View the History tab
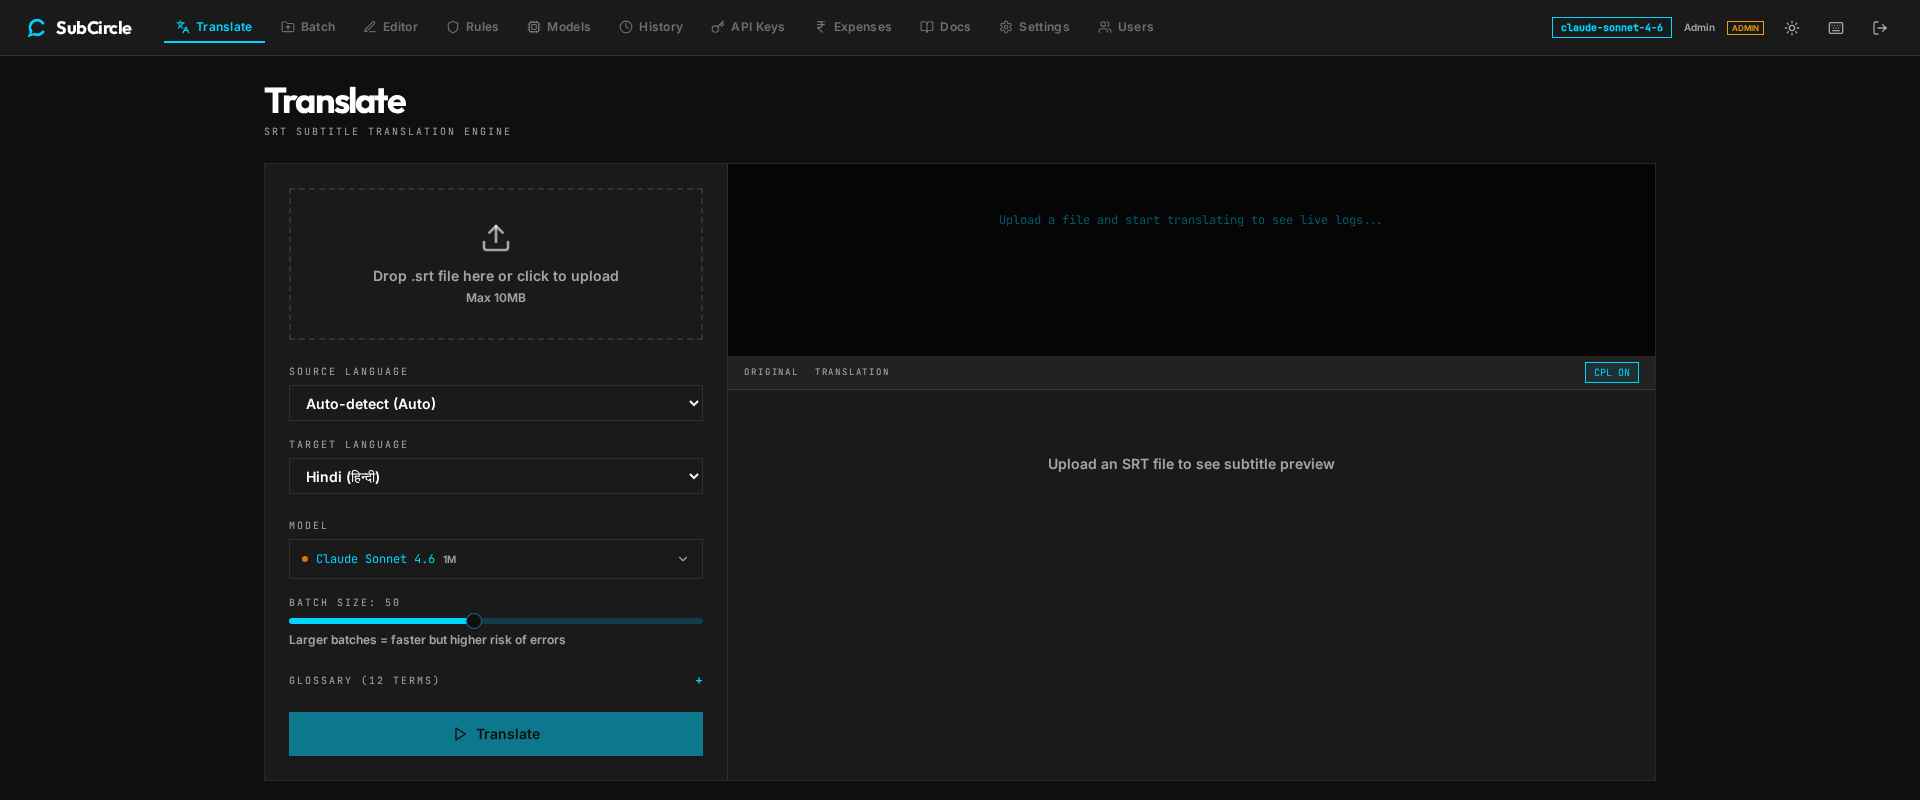This screenshot has height=800, width=1920. click(x=651, y=27)
